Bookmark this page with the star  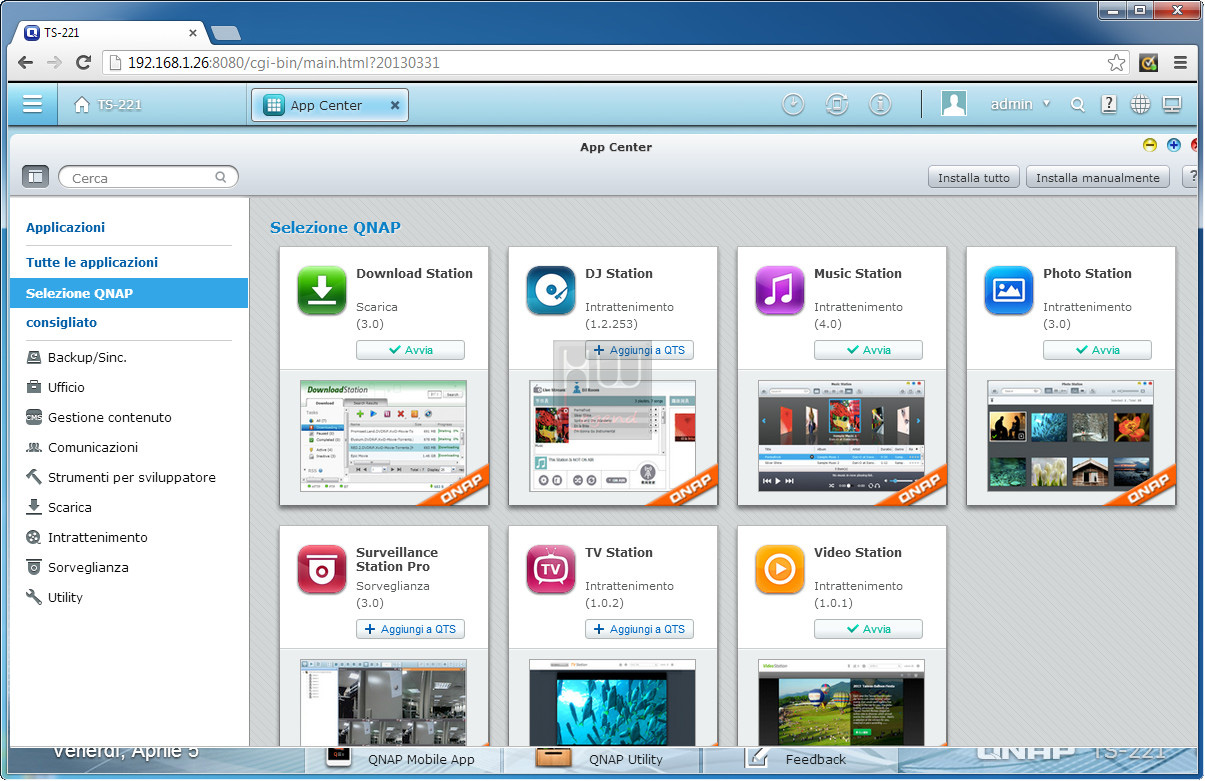tap(1116, 62)
